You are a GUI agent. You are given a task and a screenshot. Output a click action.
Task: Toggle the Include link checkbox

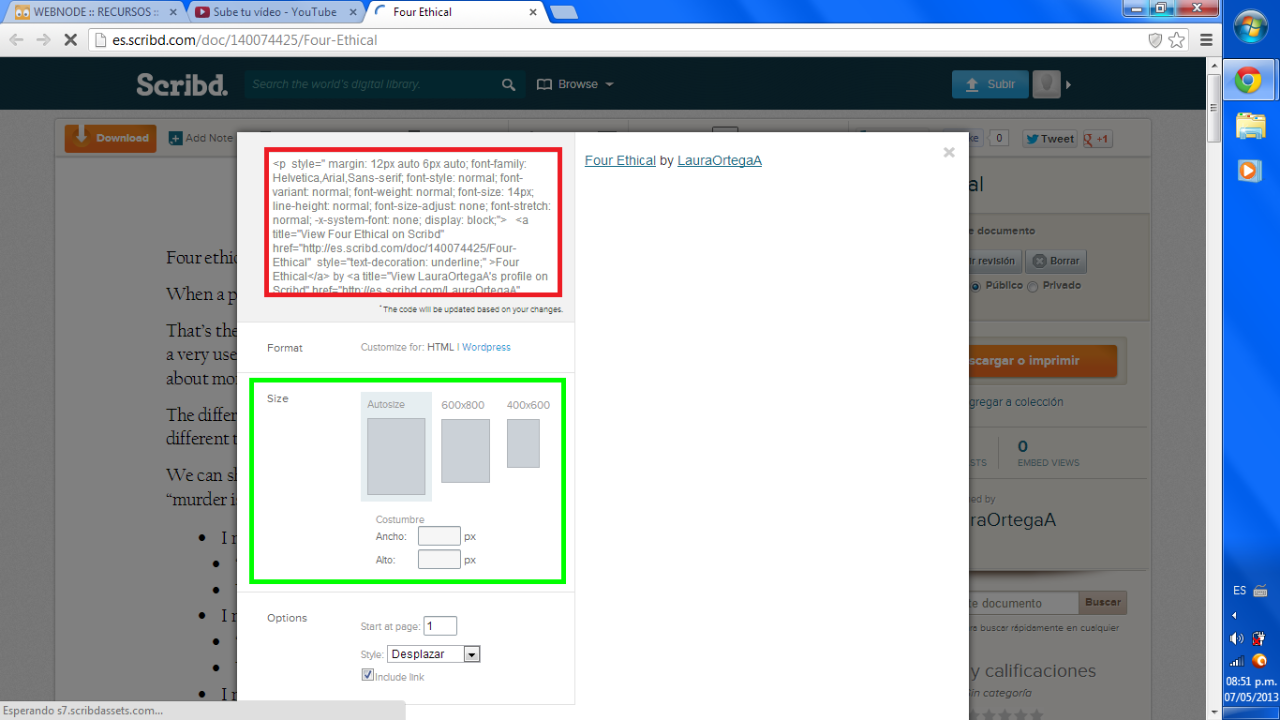[x=367, y=676]
